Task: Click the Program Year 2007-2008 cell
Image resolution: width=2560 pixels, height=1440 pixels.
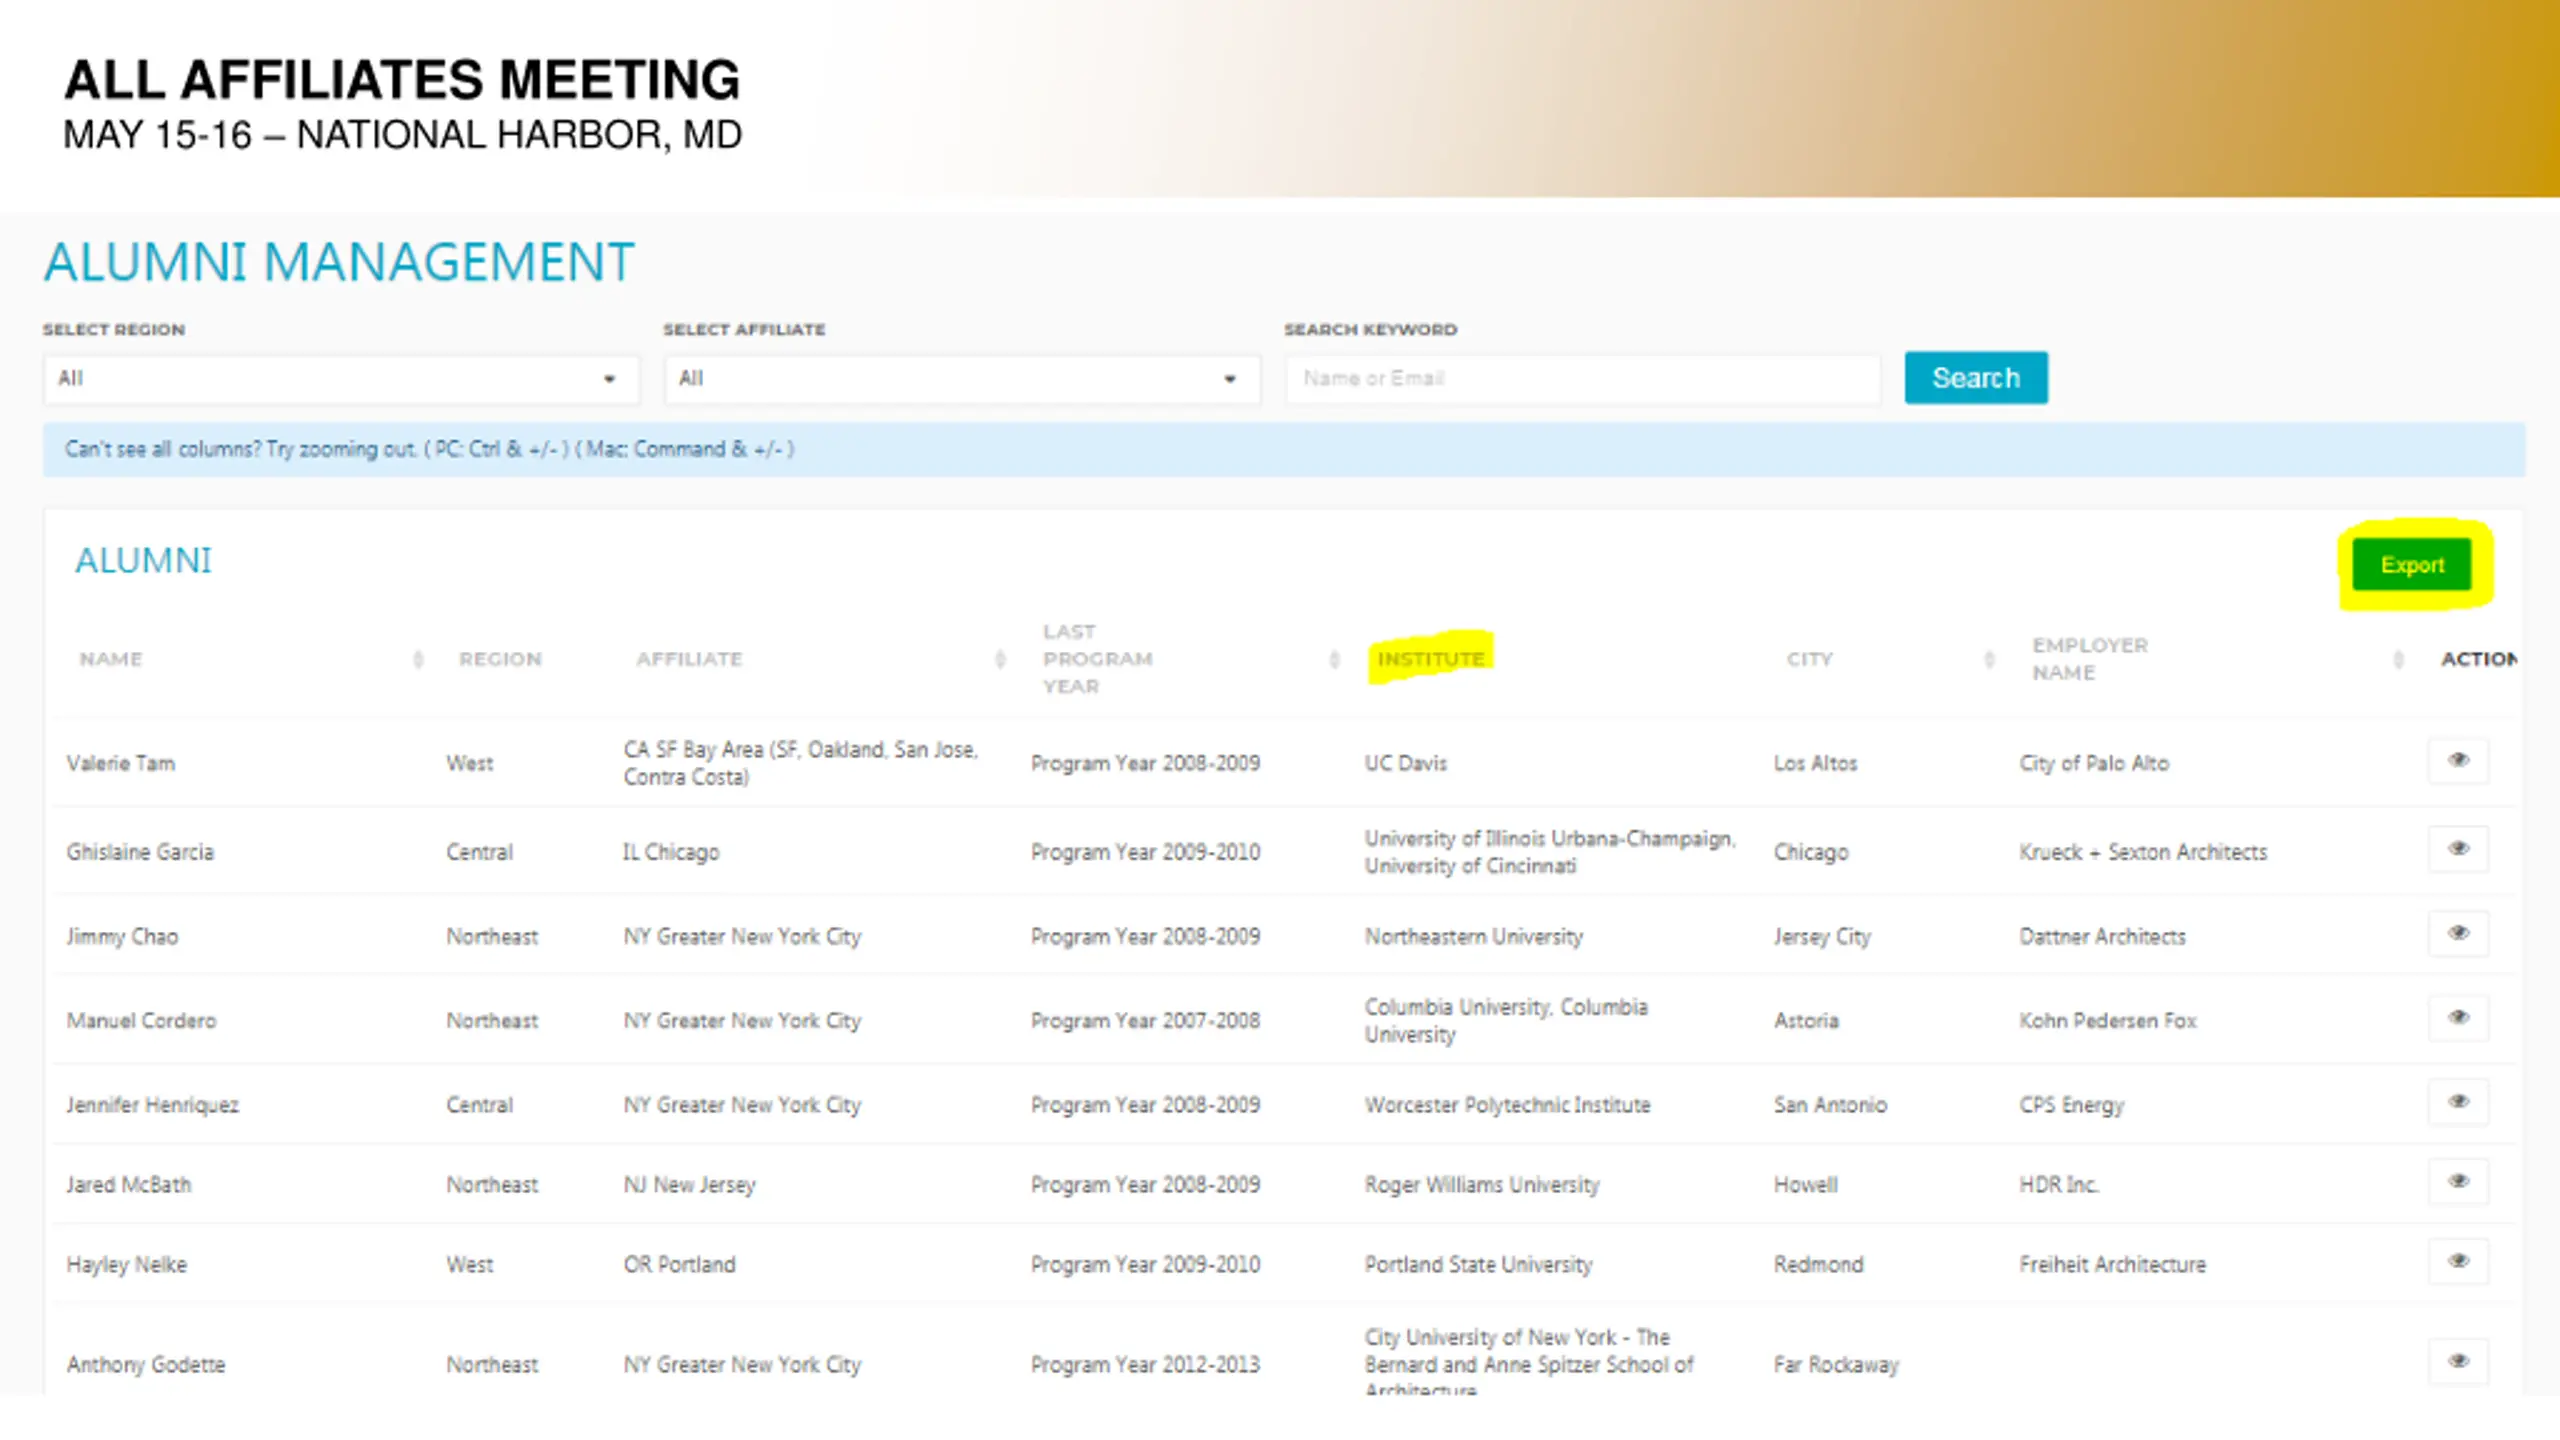Action: [1145, 1021]
